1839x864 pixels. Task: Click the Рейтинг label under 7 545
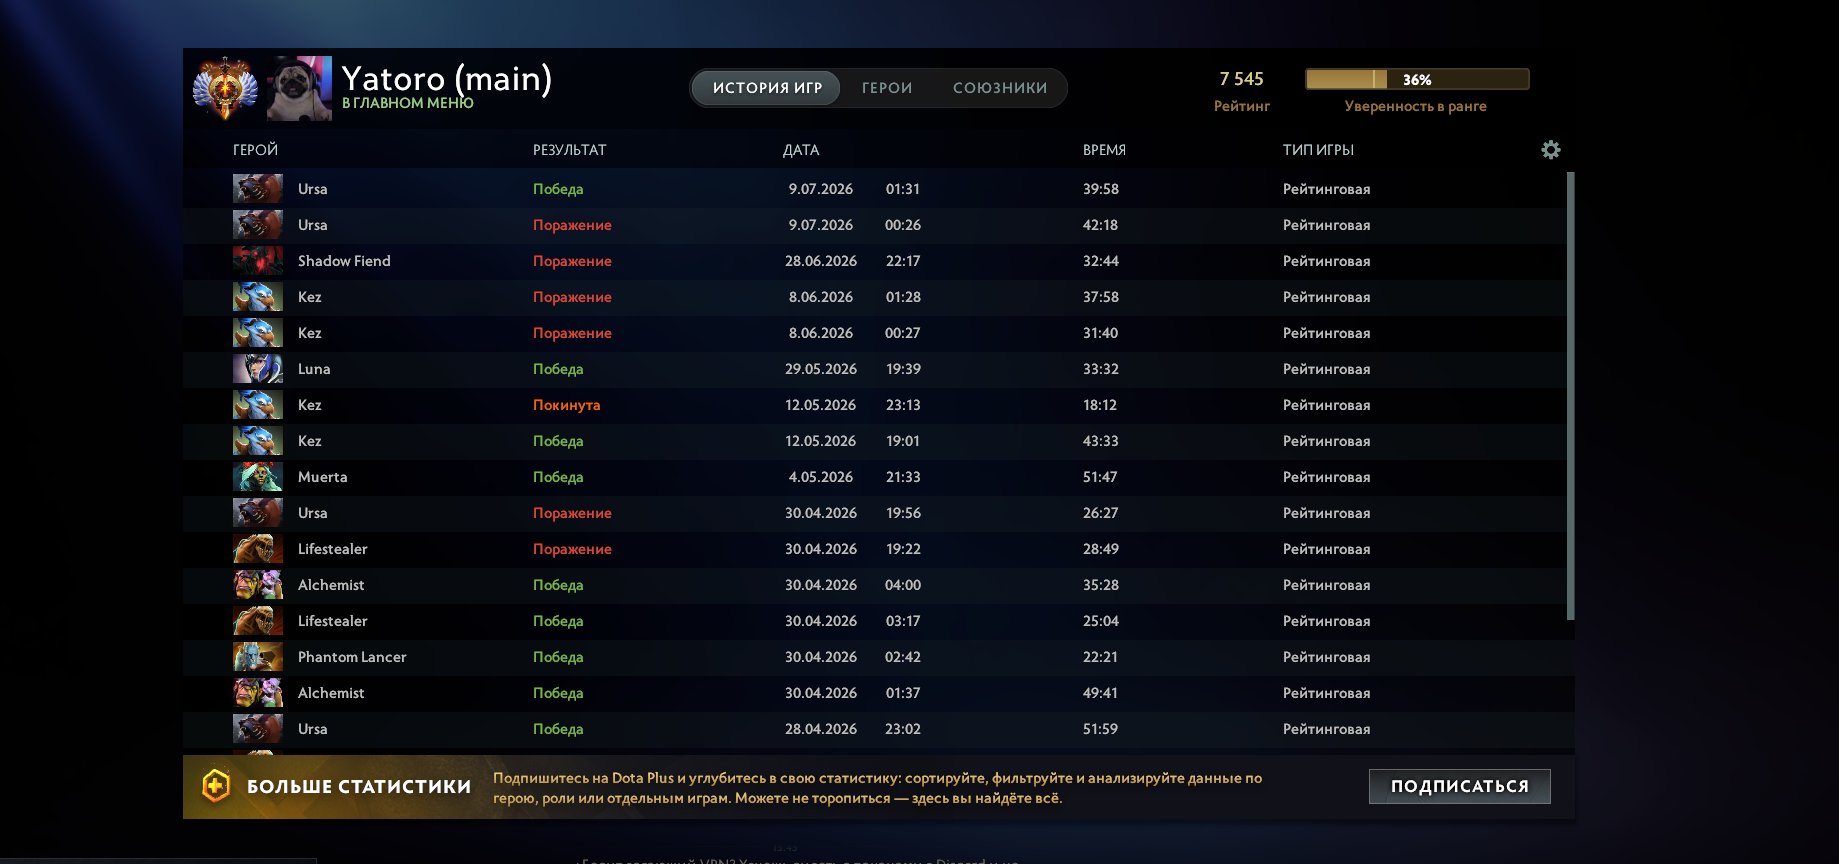tap(1242, 106)
